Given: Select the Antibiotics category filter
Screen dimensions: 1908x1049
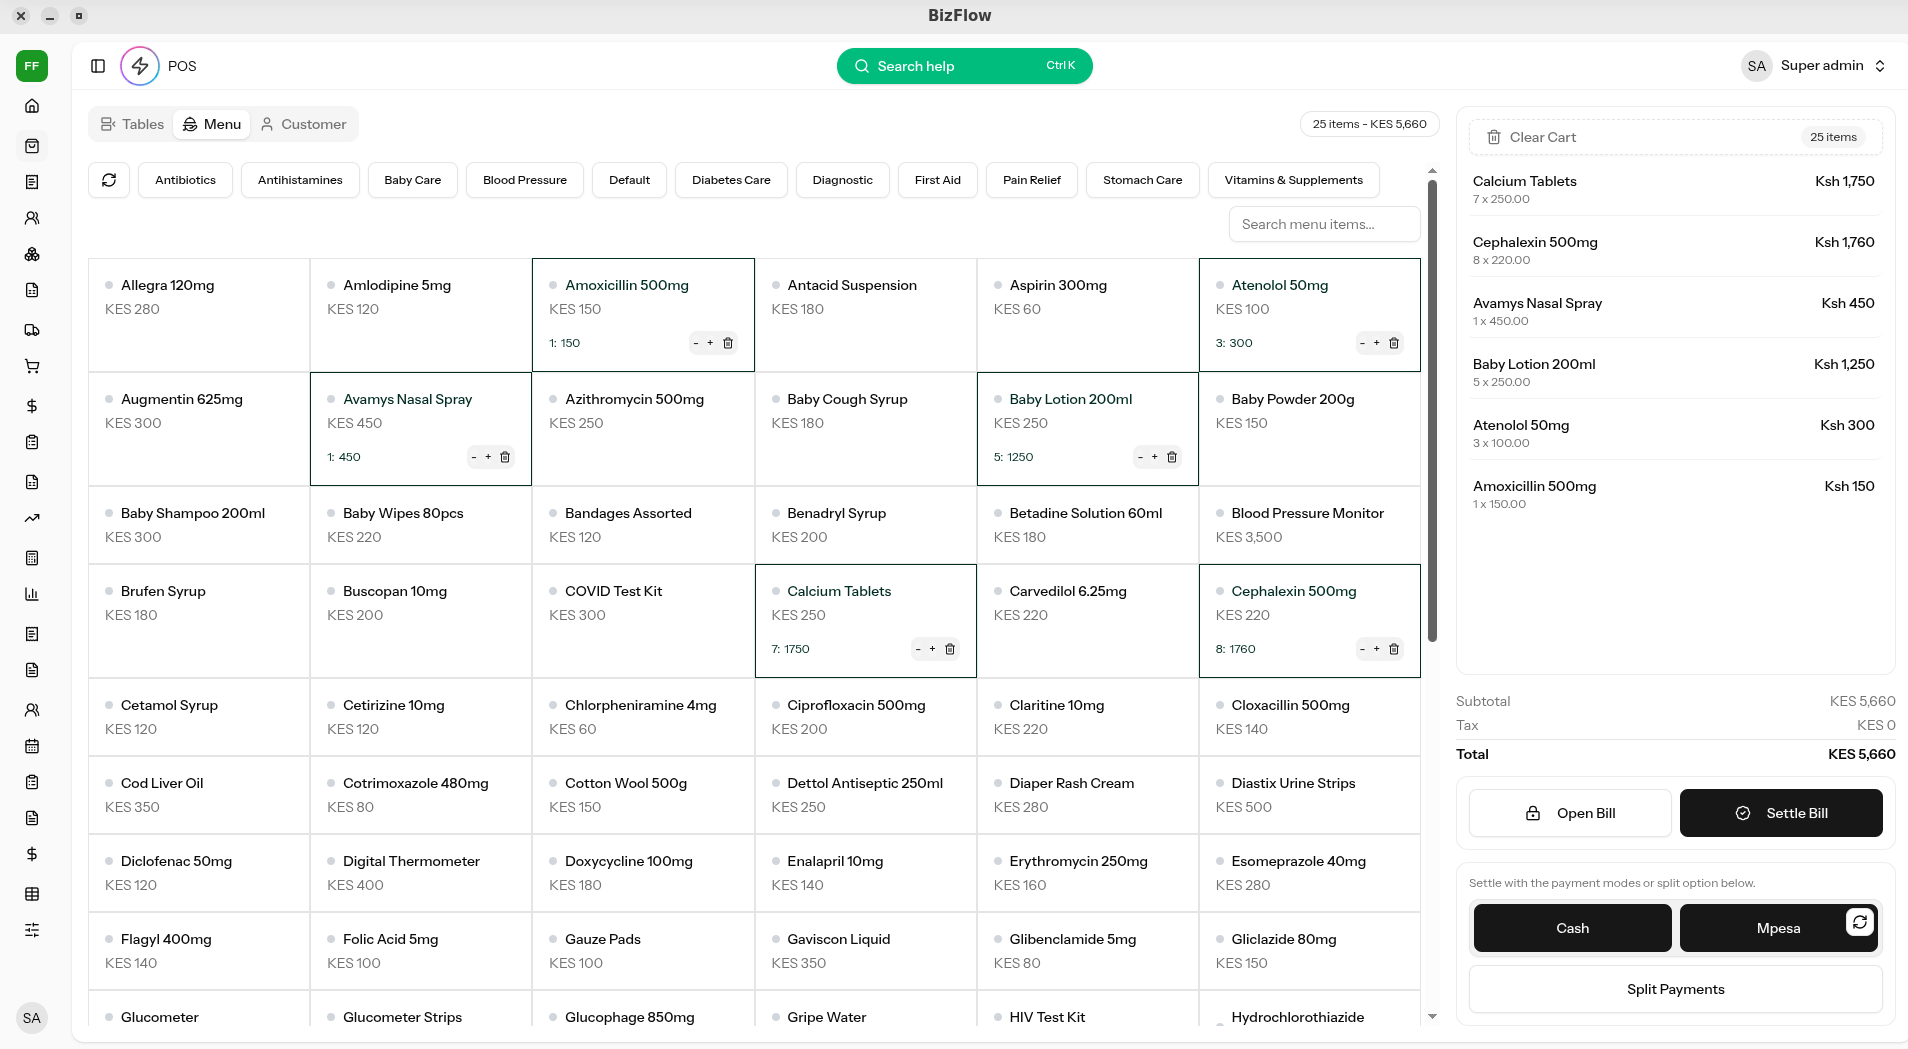Looking at the screenshot, I should coord(185,180).
